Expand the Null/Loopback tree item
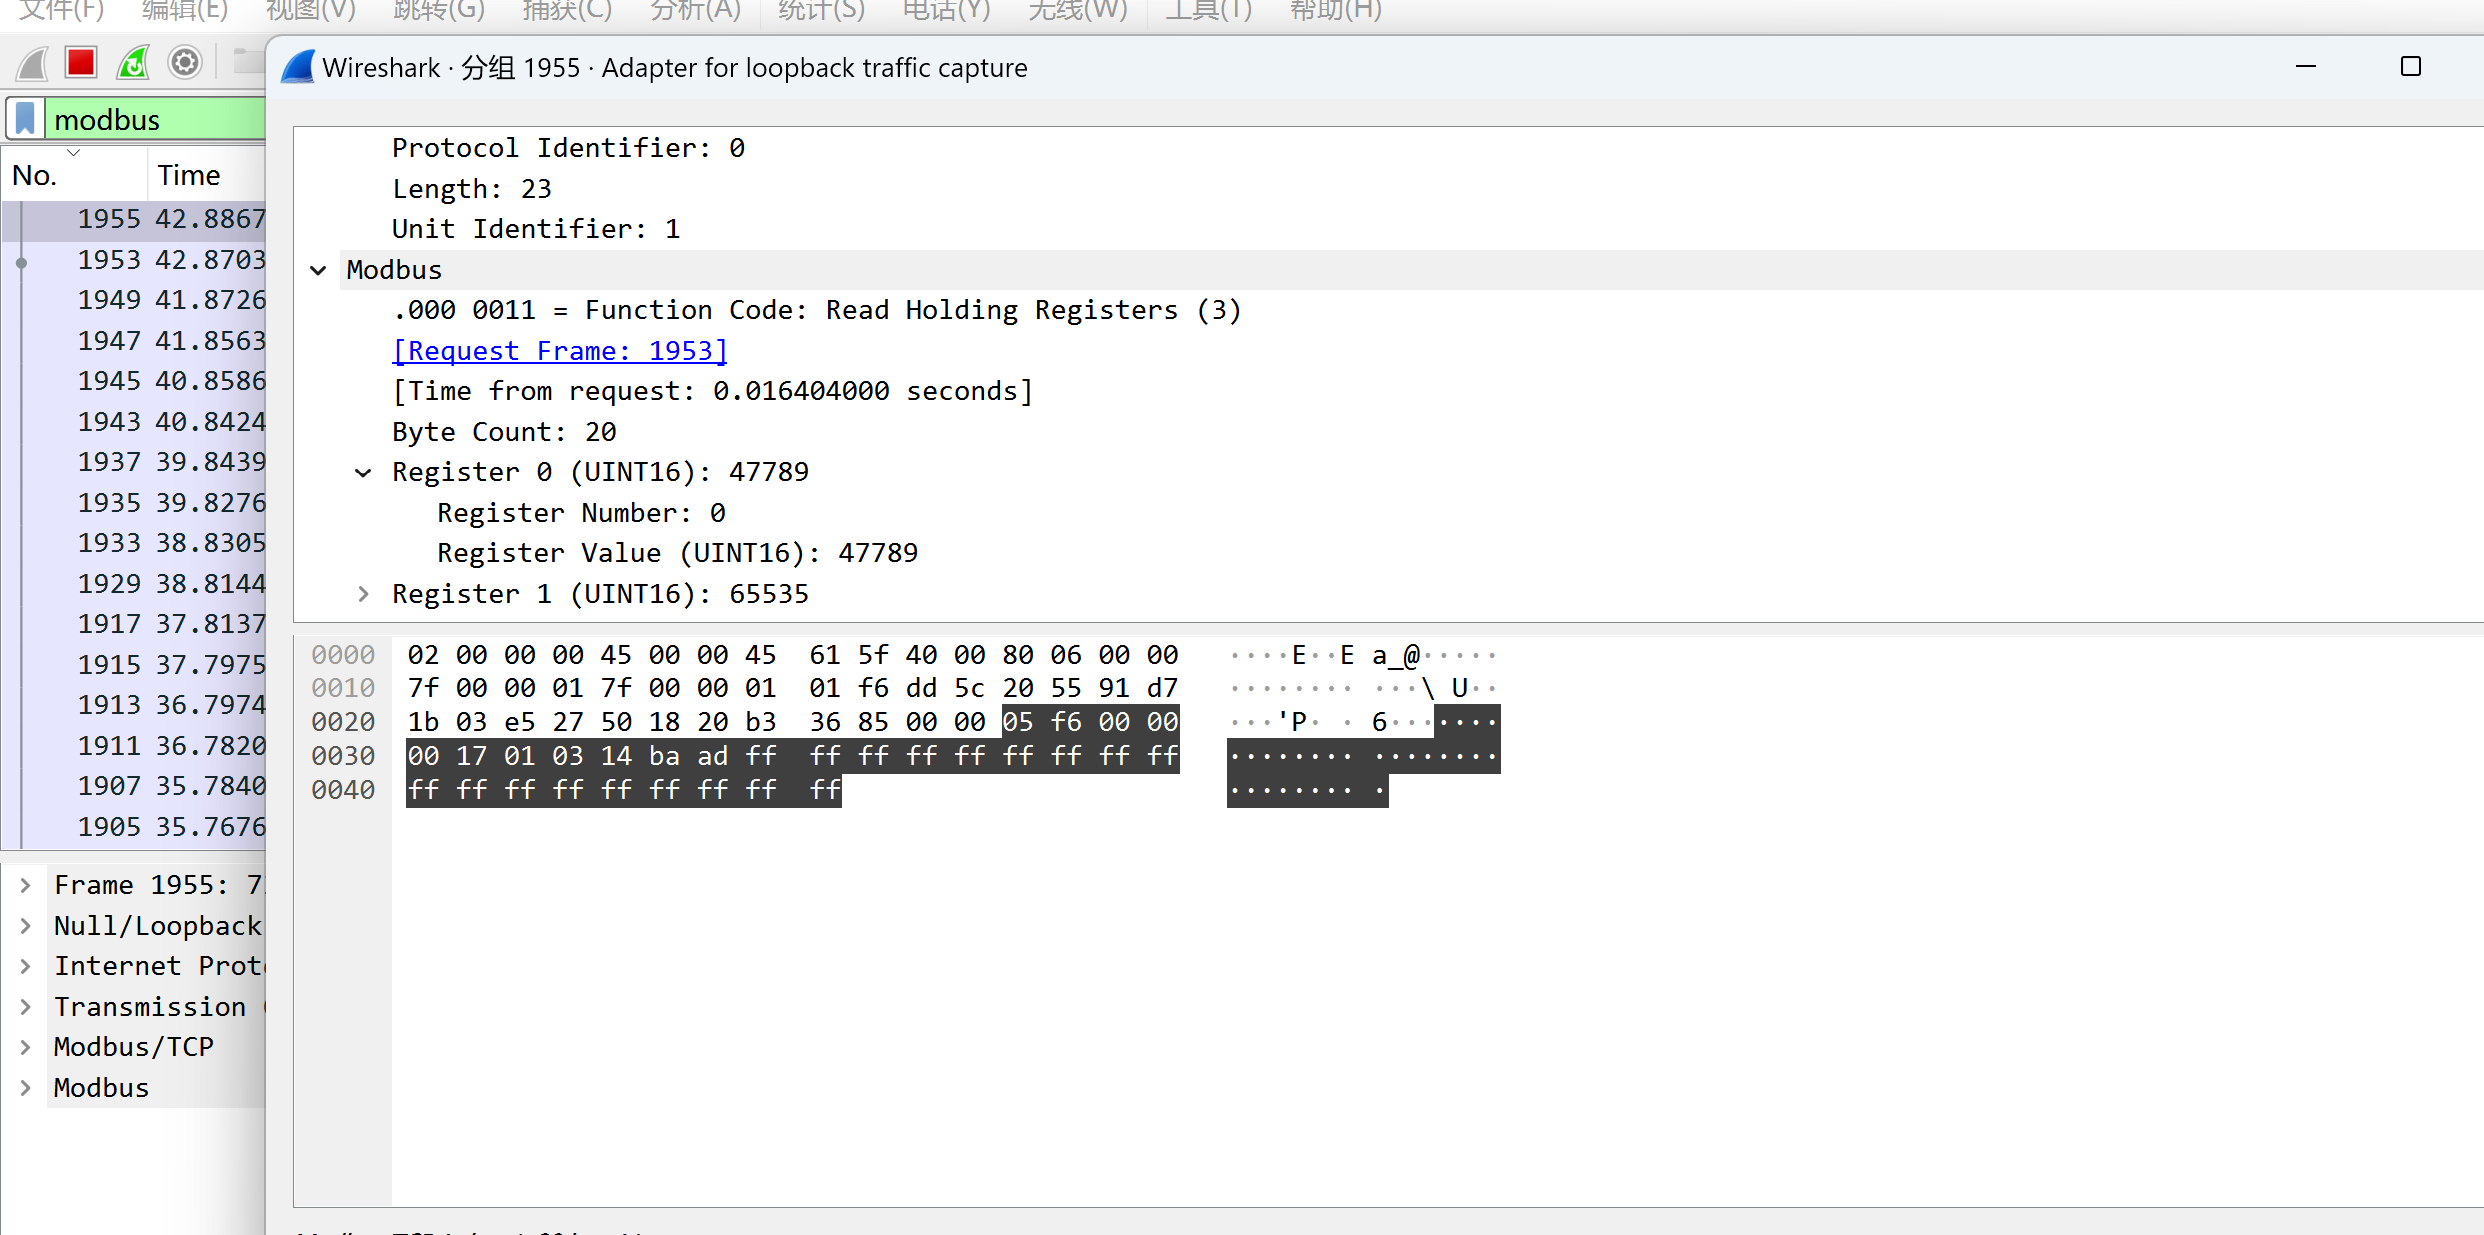 pos(26,926)
